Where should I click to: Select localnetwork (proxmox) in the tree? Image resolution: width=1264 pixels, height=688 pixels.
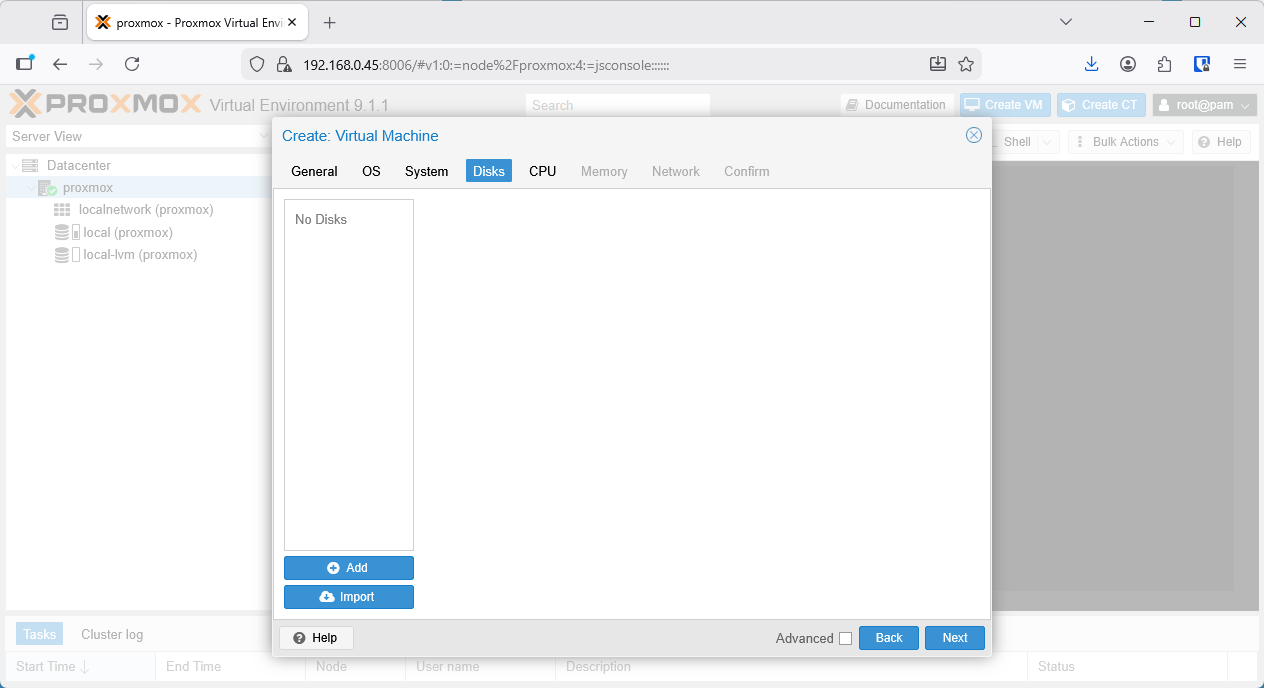146,209
